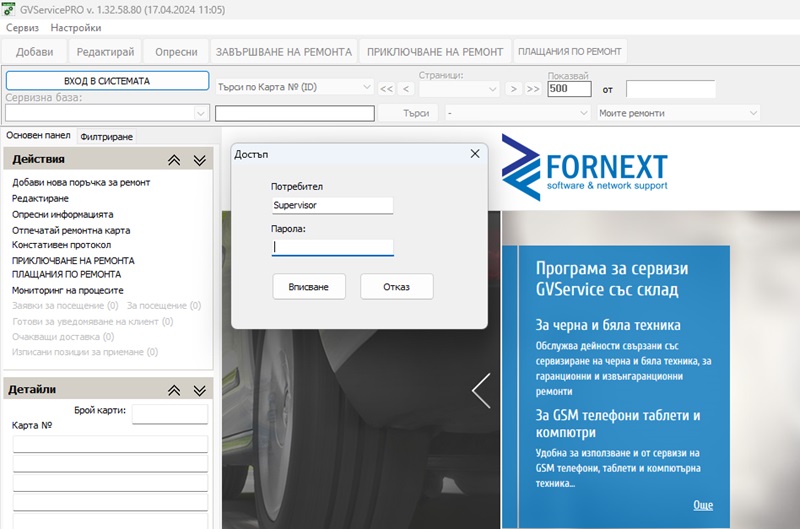Click the first field under Карта №
Image resolution: width=800 pixels, height=529 pixels.
pyautogui.click(x=110, y=444)
